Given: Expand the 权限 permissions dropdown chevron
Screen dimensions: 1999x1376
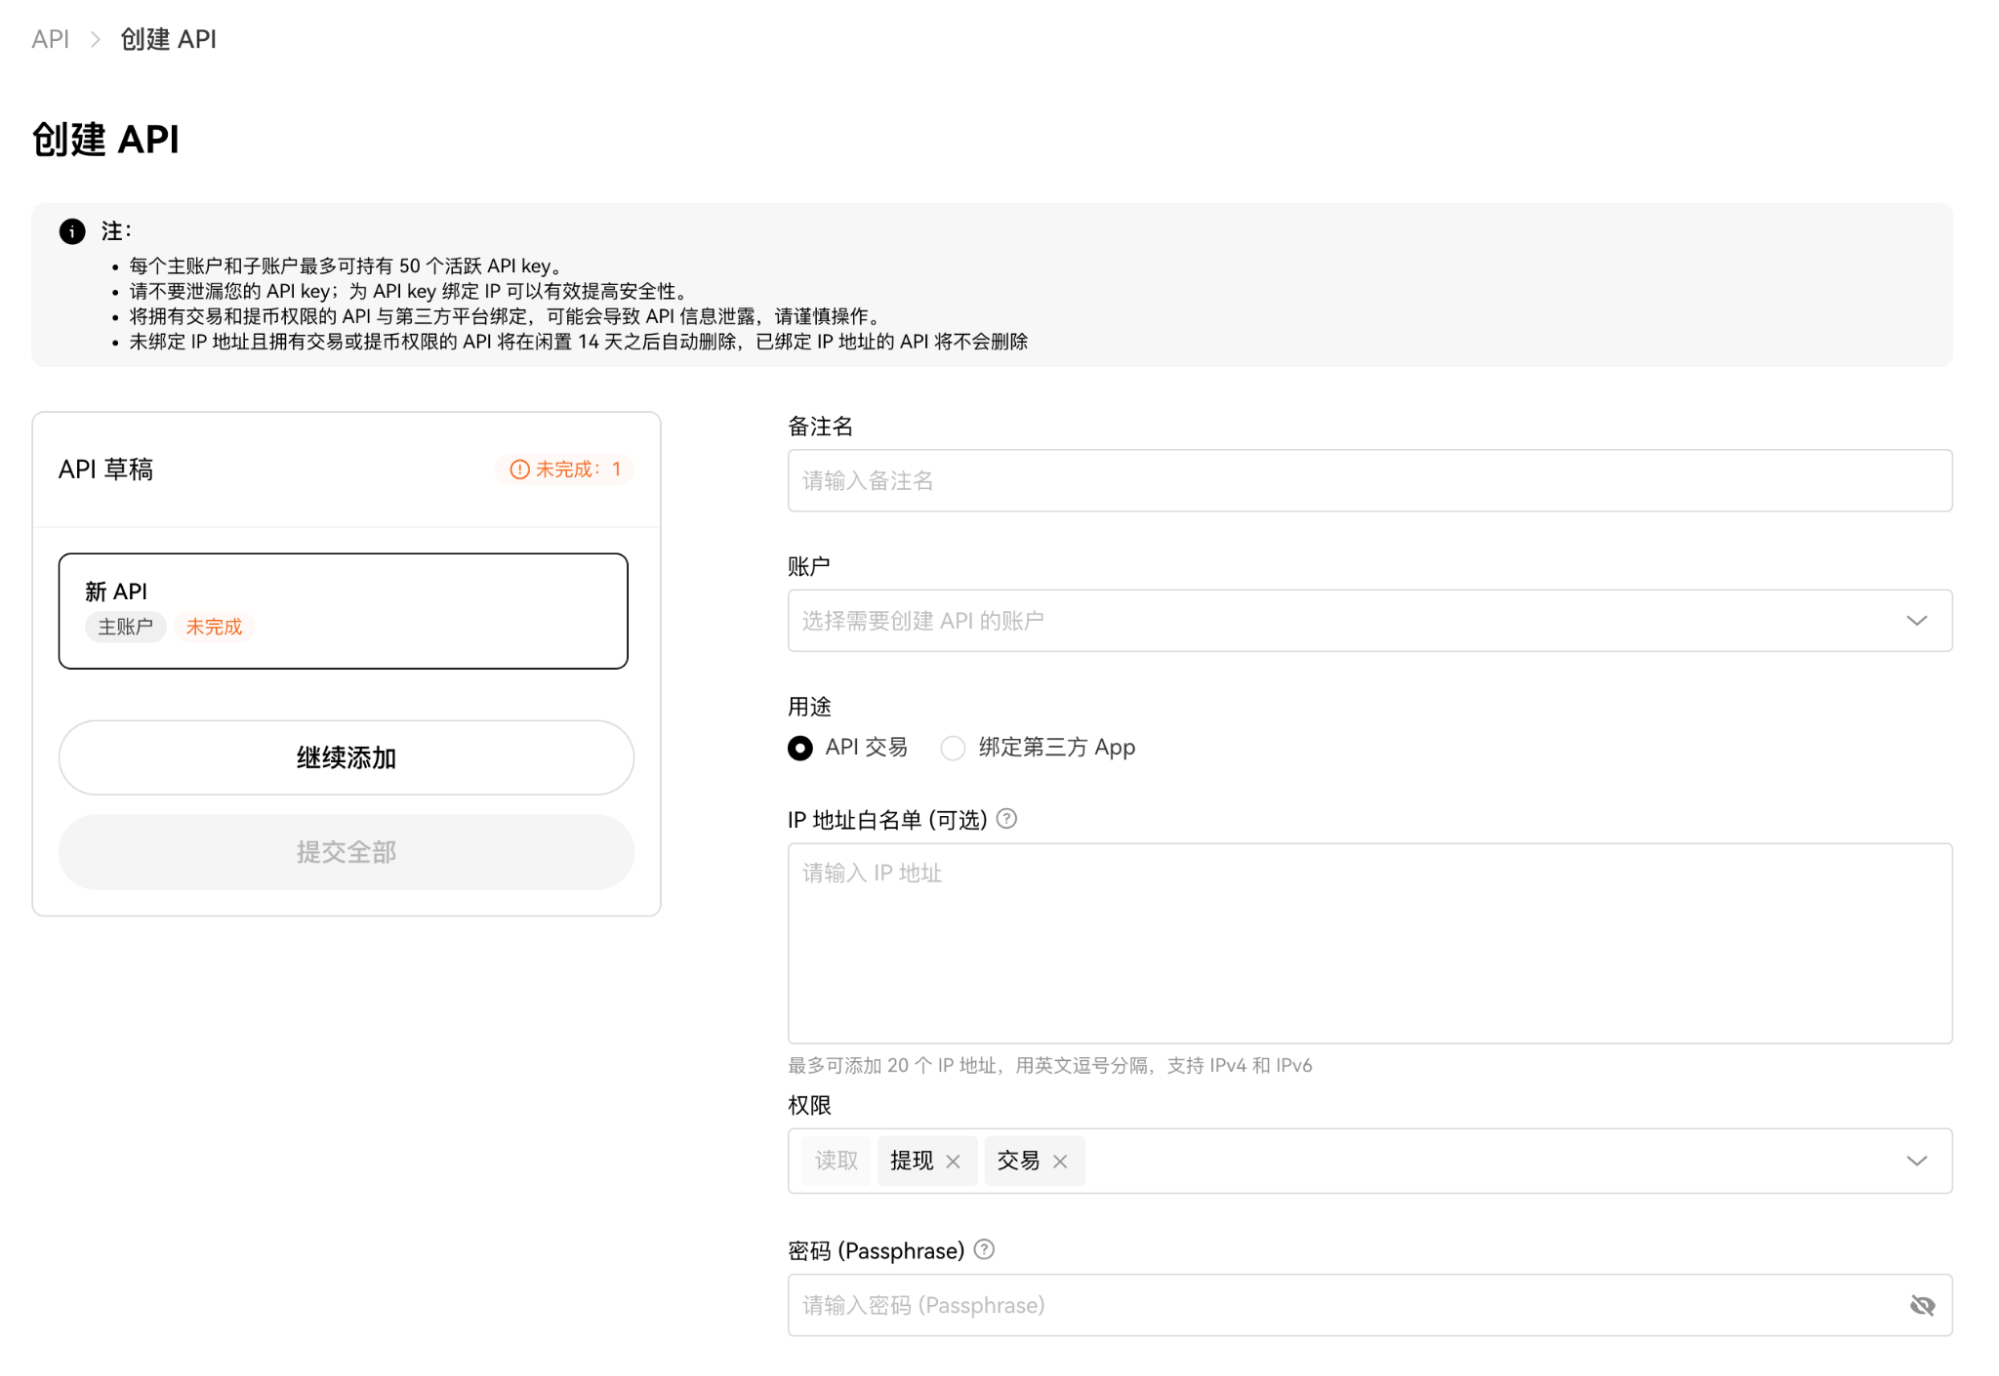Looking at the screenshot, I should click(1916, 1161).
